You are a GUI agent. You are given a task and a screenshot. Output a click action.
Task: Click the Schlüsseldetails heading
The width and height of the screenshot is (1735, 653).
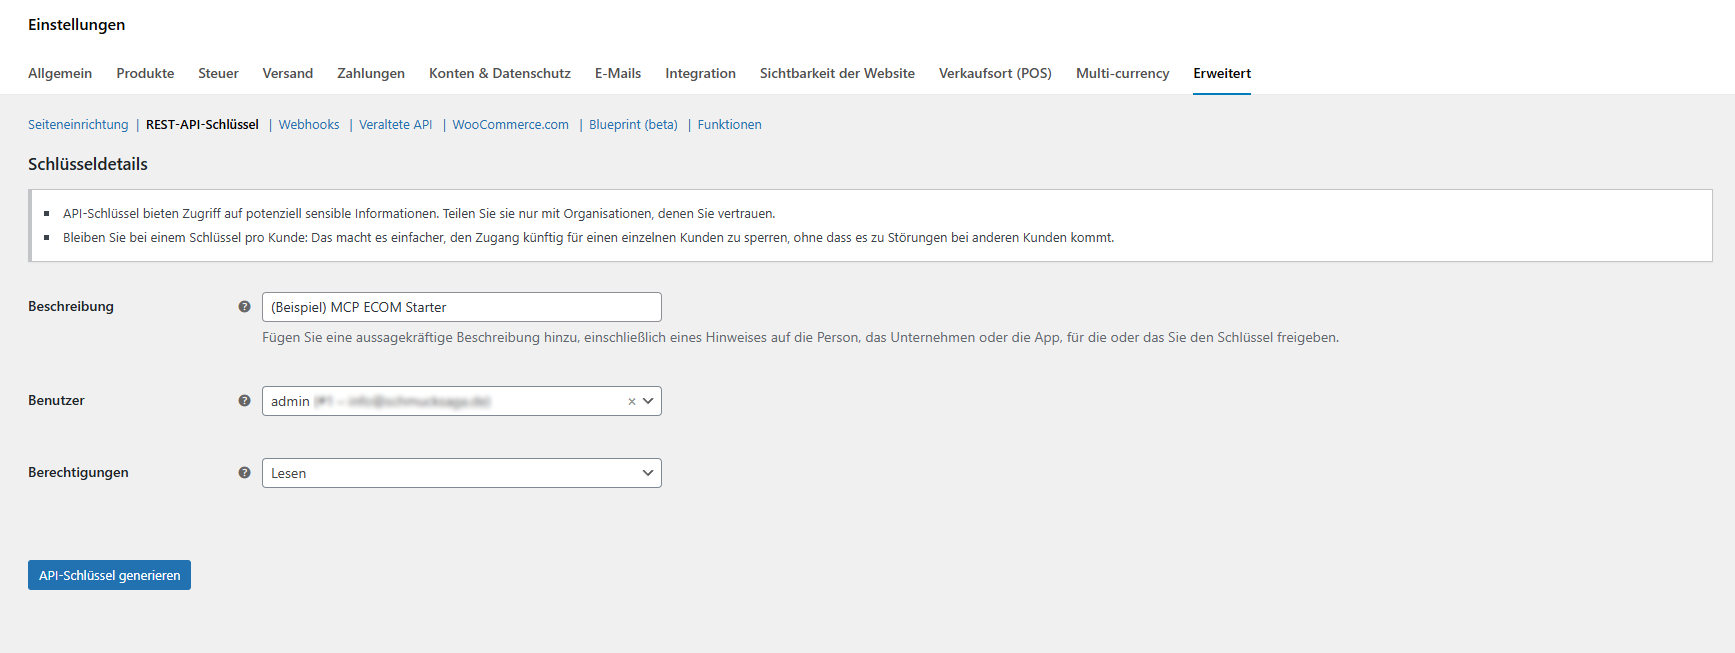(88, 164)
